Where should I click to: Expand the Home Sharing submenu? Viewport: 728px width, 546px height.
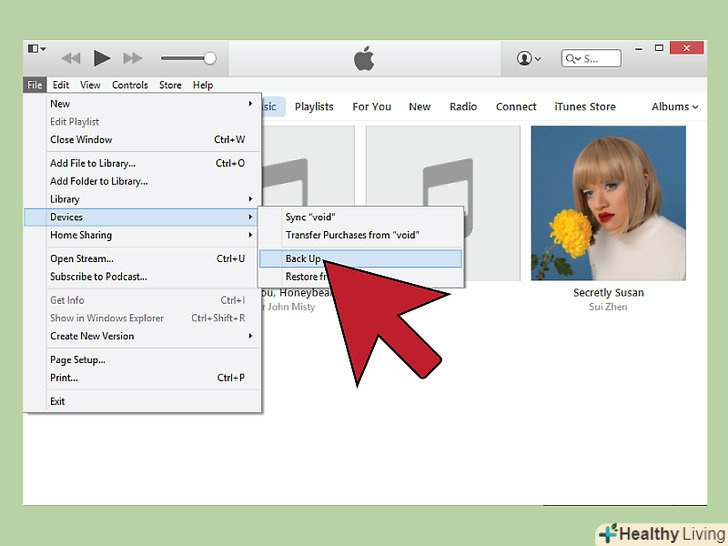[x=143, y=235]
